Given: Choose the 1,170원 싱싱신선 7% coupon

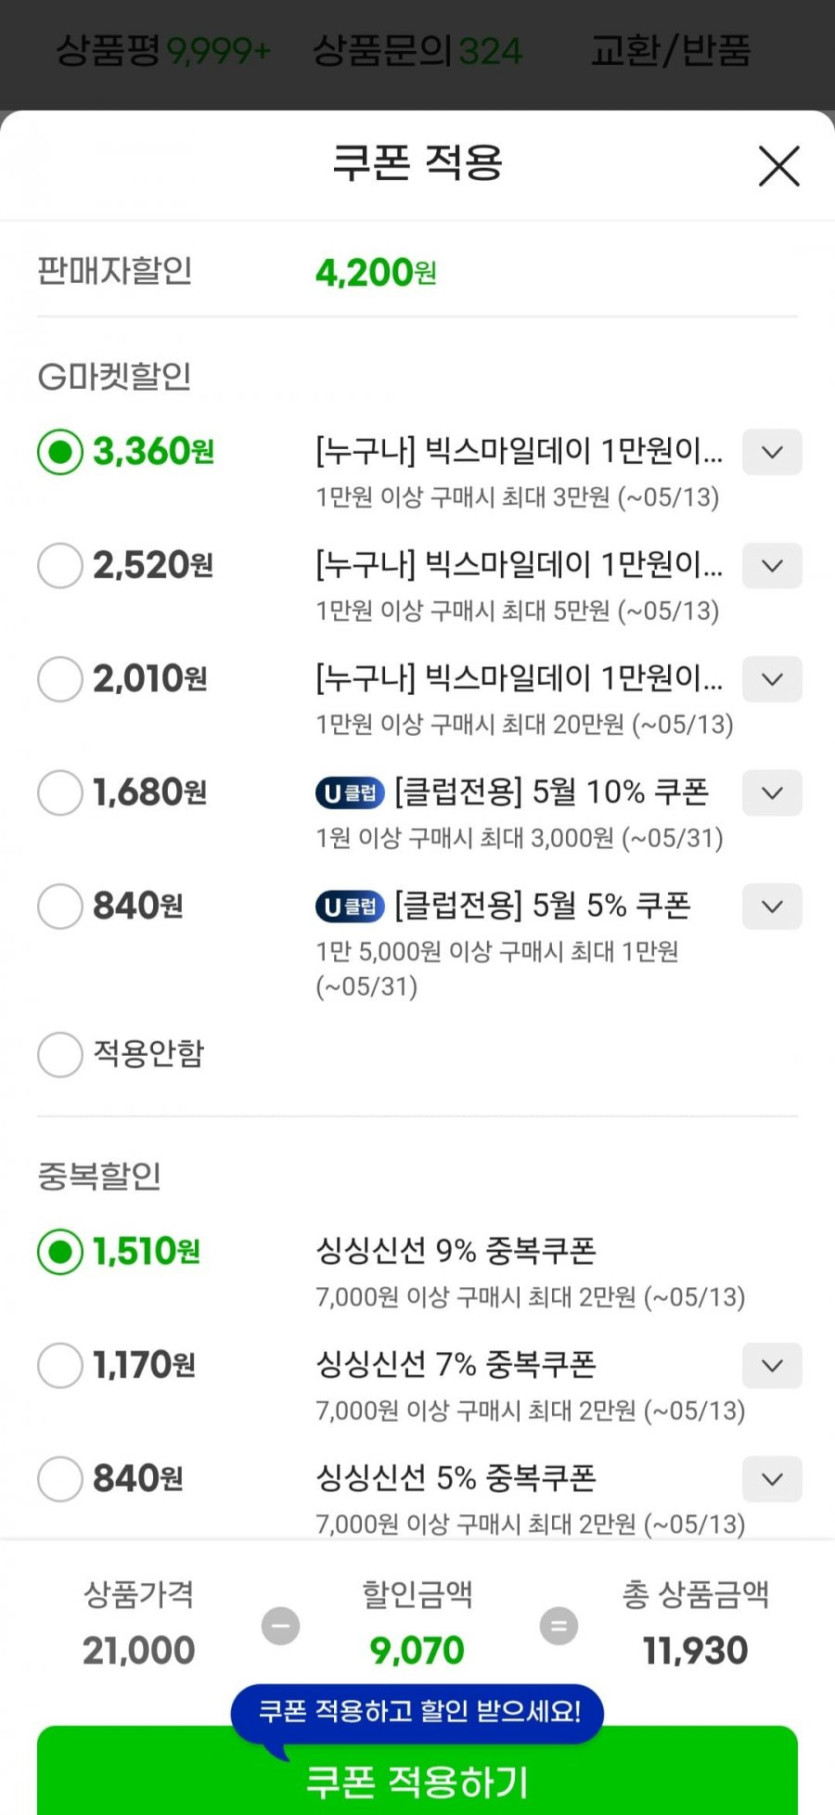Looking at the screenshot, I should (60, 1365).
